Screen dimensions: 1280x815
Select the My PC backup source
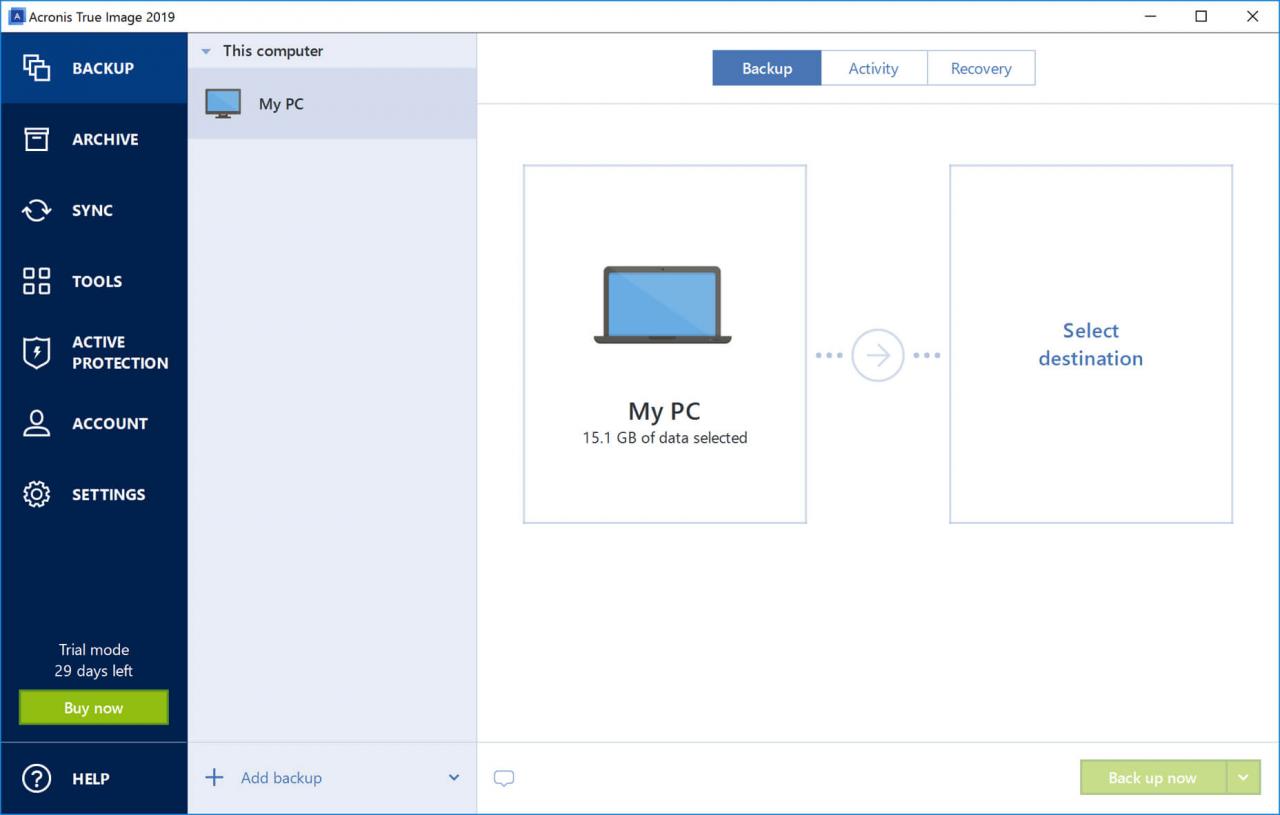pos(663,344)
